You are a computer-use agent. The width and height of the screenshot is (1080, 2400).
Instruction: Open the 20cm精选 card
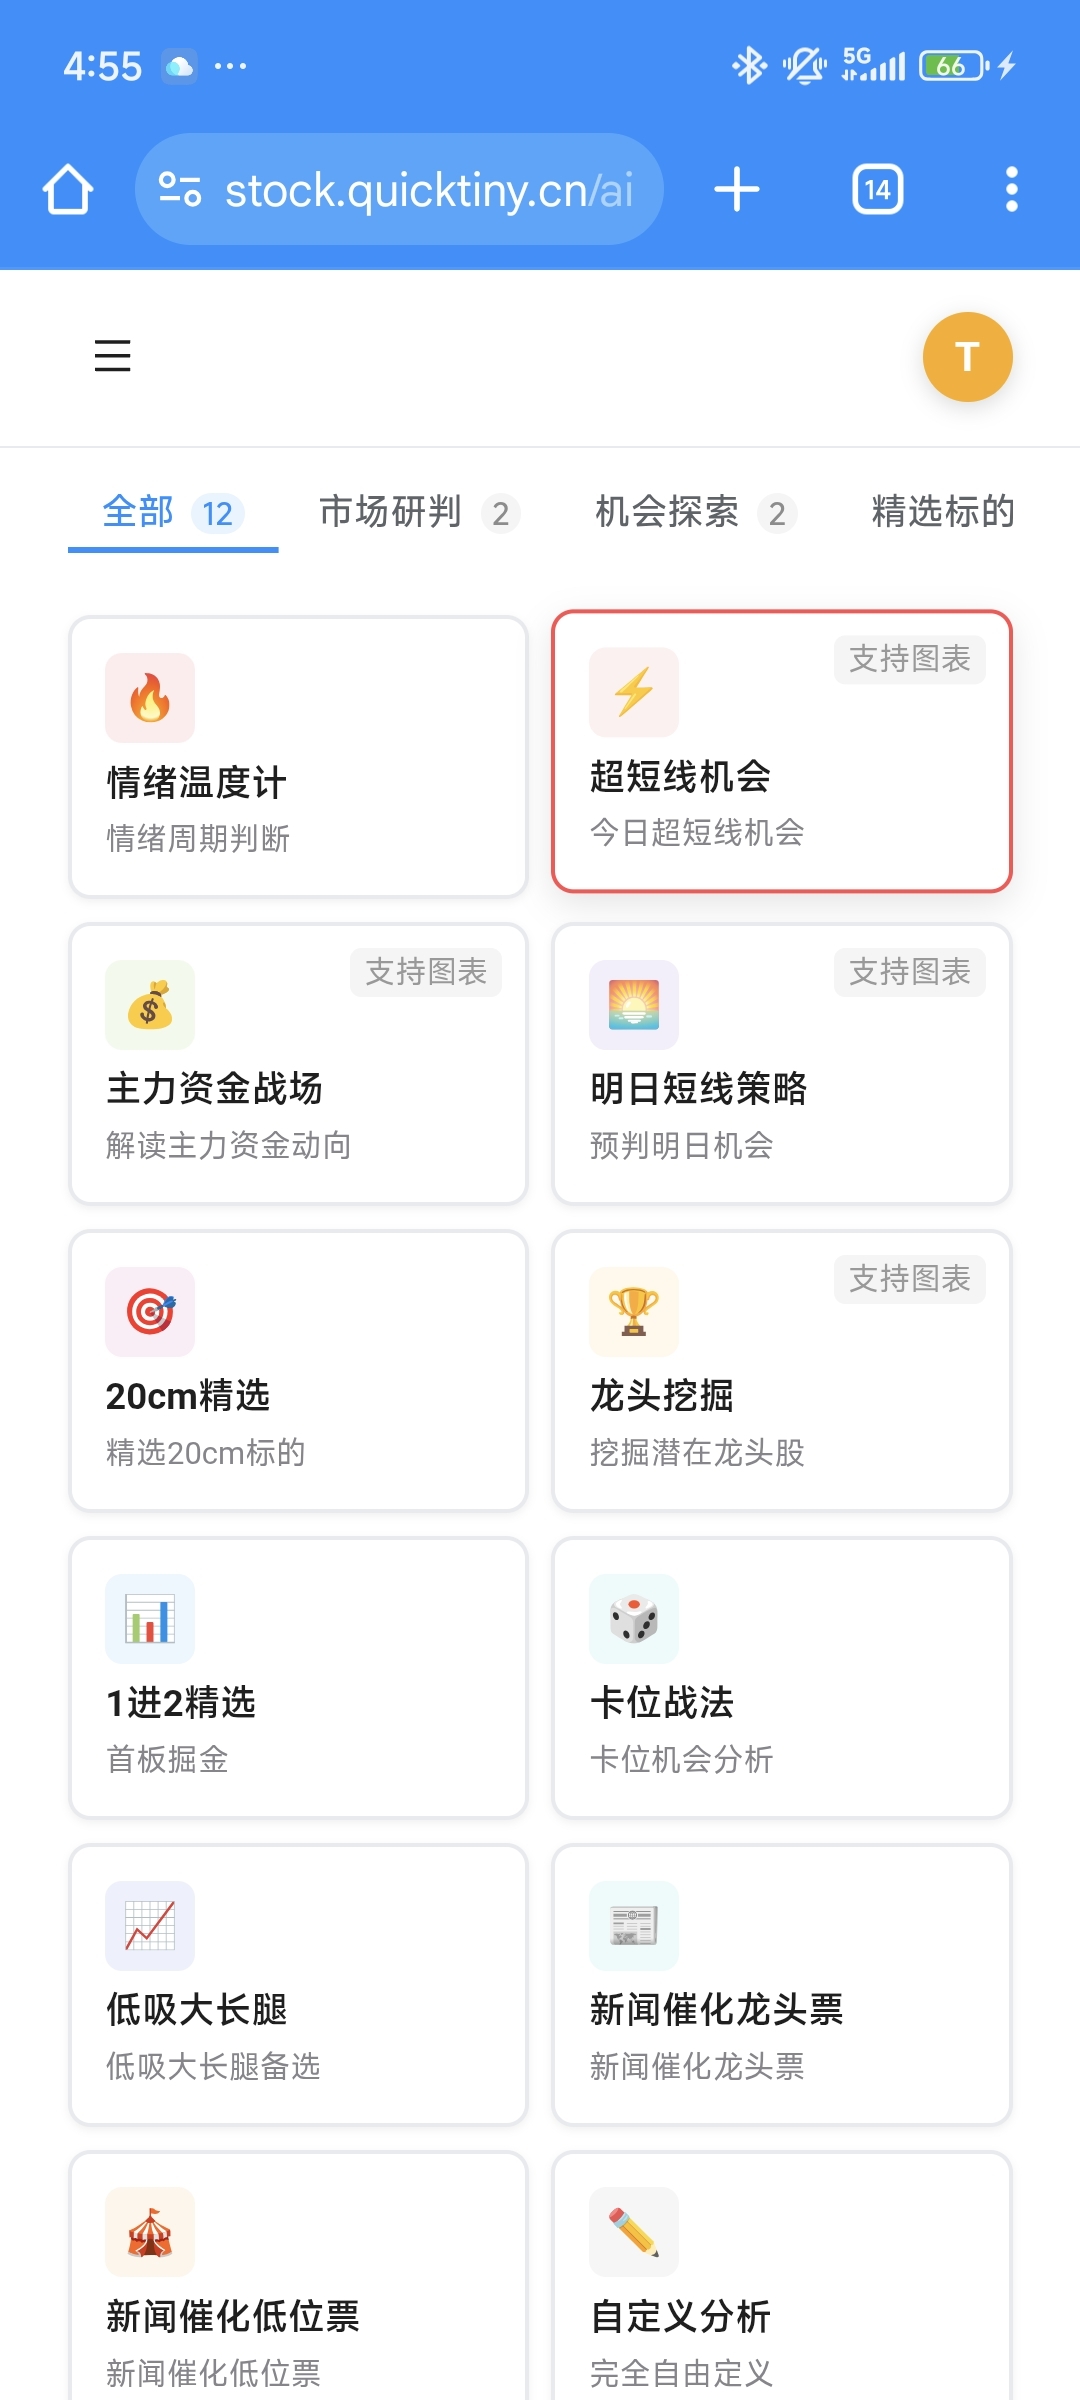pyautogui.click(x=298, y=1371)
